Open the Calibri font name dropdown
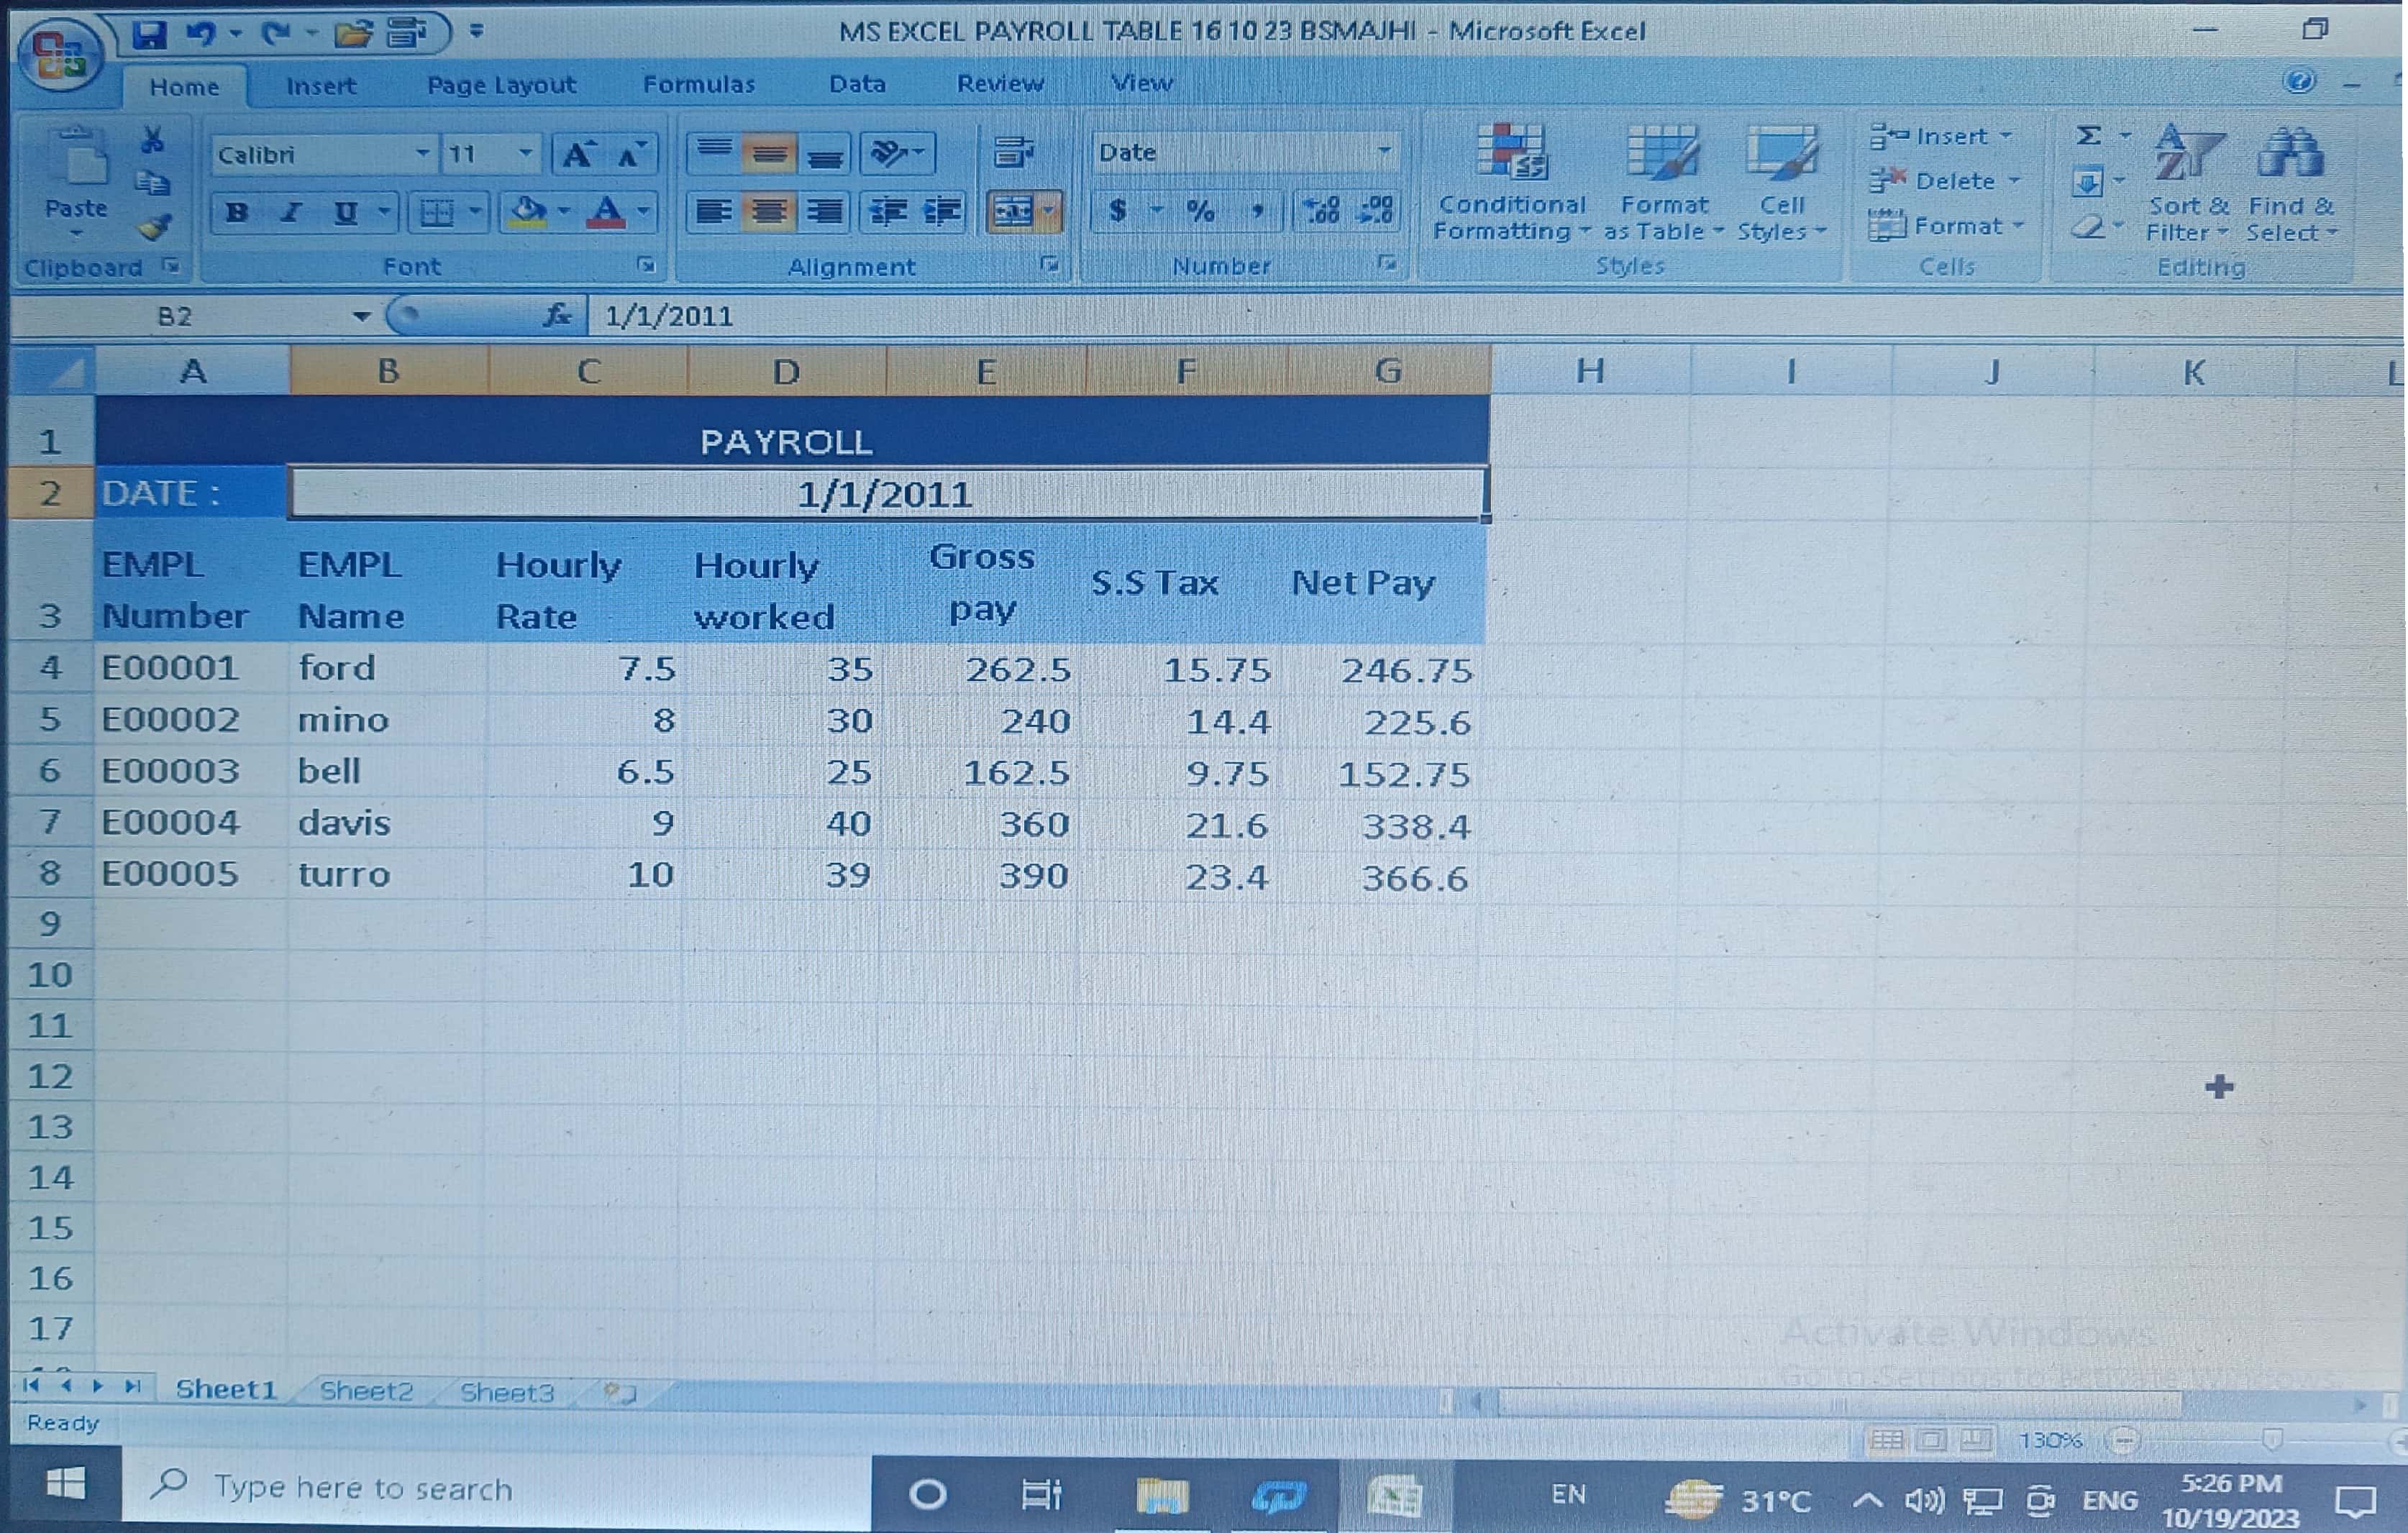This screenshot has width=2408, height=1533. point(422,154)
